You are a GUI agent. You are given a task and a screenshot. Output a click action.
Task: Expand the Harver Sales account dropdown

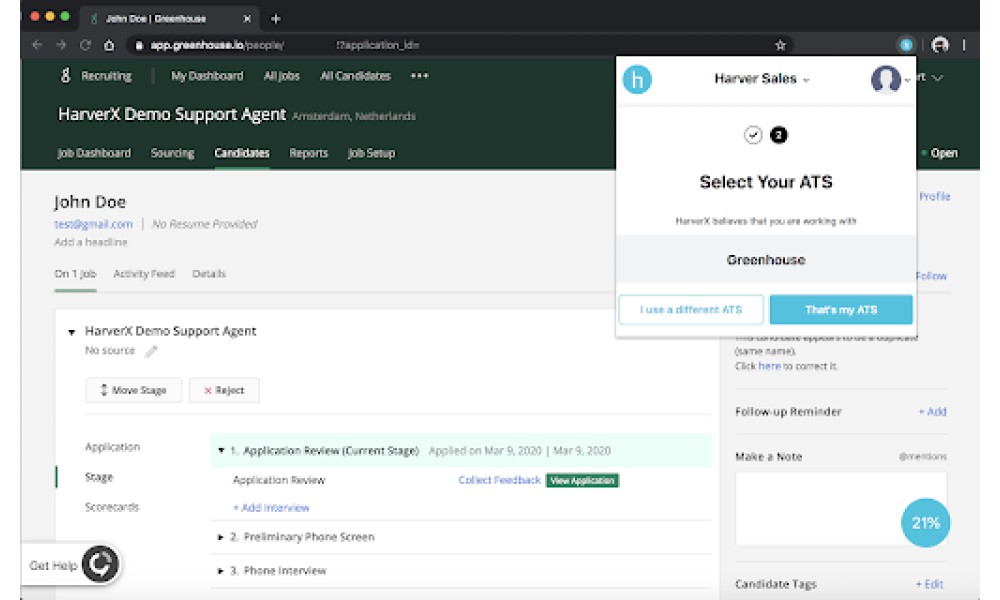761,78
